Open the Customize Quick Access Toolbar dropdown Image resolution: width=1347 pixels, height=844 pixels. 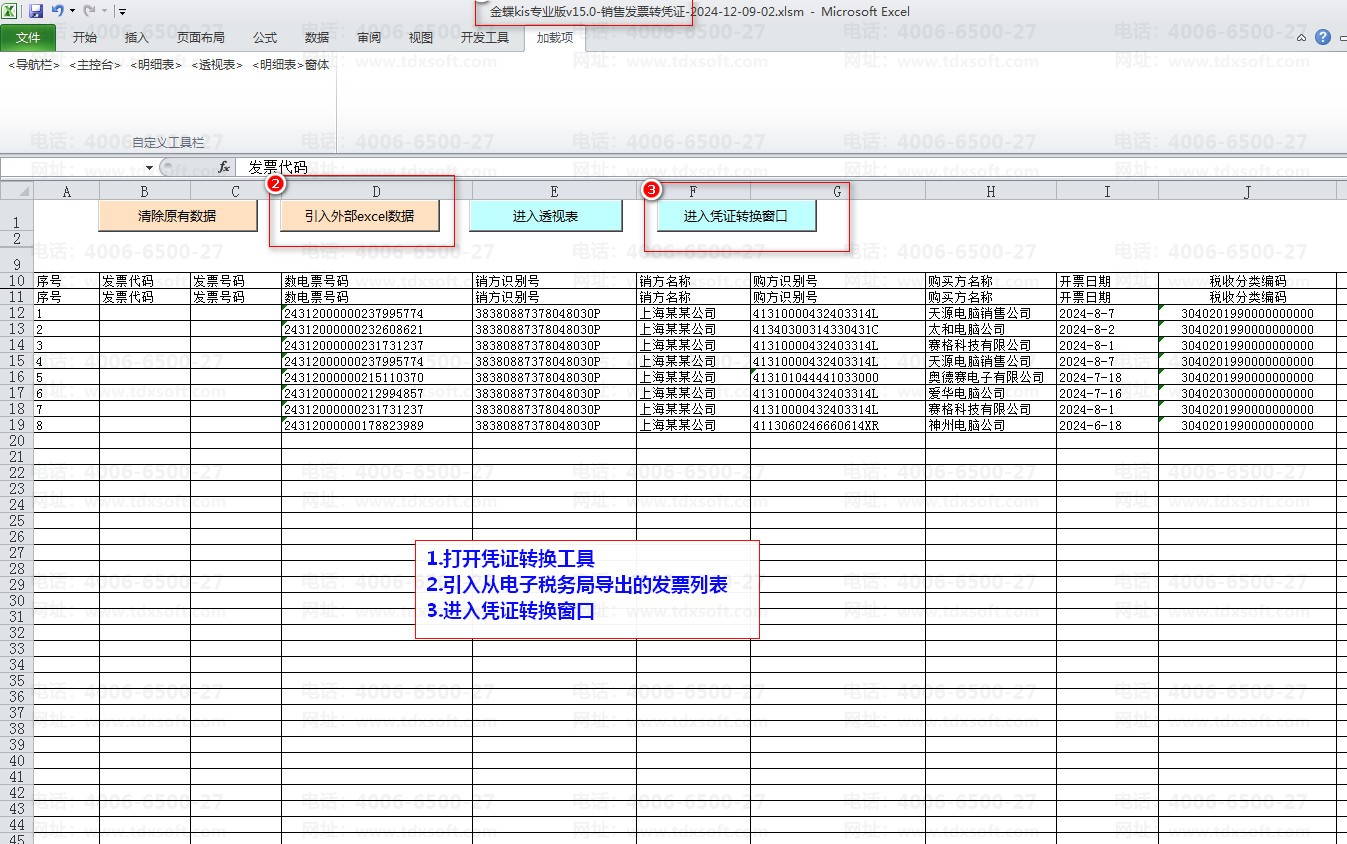pos(122,11)
